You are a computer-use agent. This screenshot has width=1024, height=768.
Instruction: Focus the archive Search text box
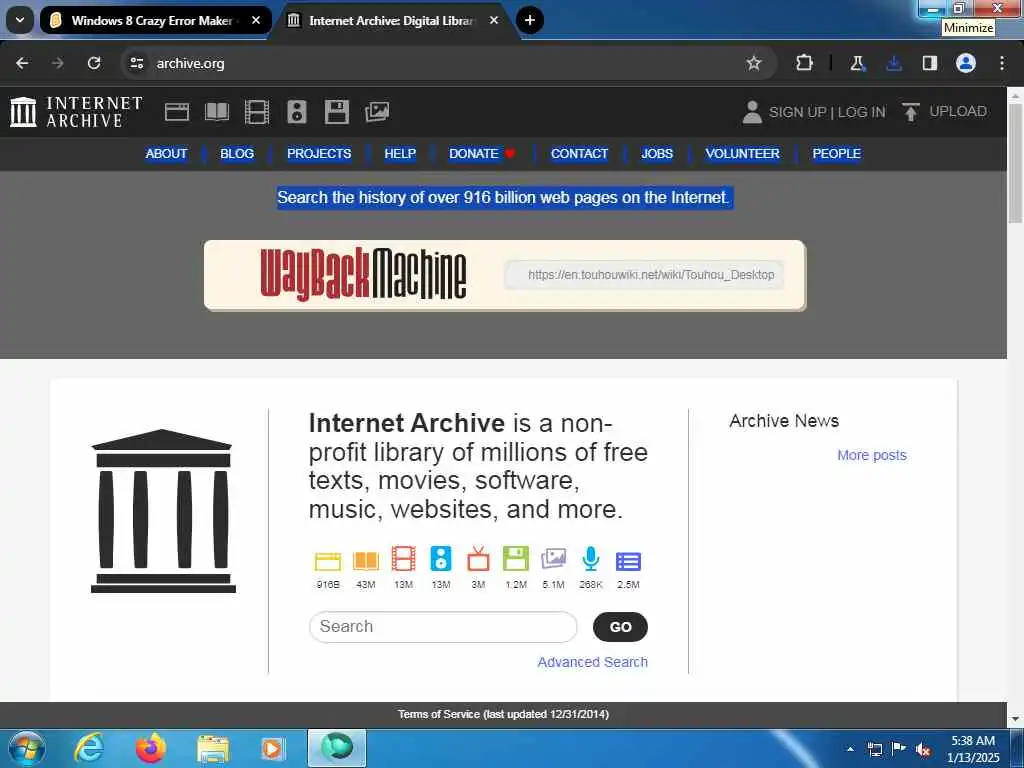443,627
